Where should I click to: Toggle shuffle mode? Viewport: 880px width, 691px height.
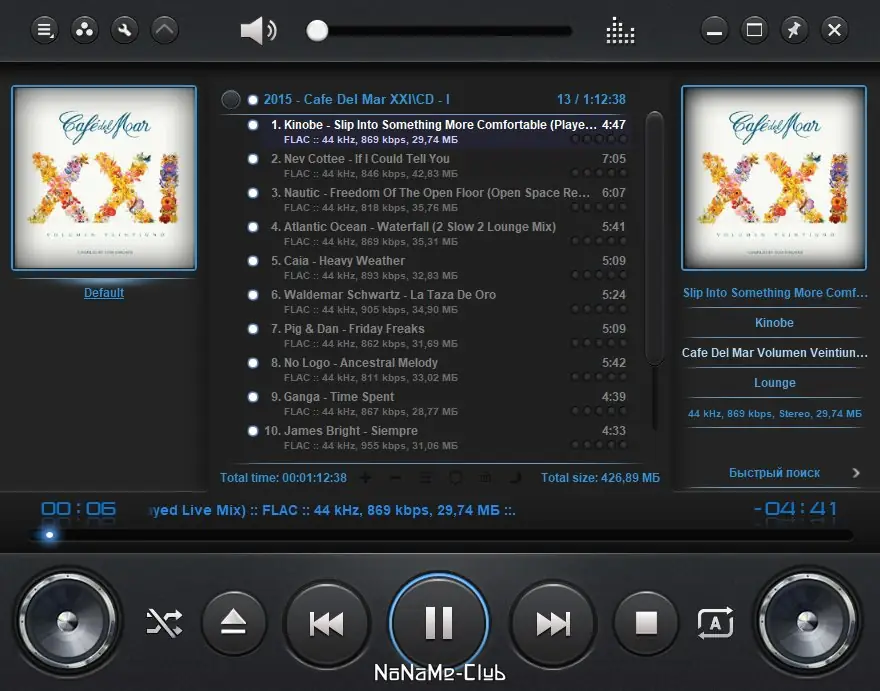coord(164,623)
